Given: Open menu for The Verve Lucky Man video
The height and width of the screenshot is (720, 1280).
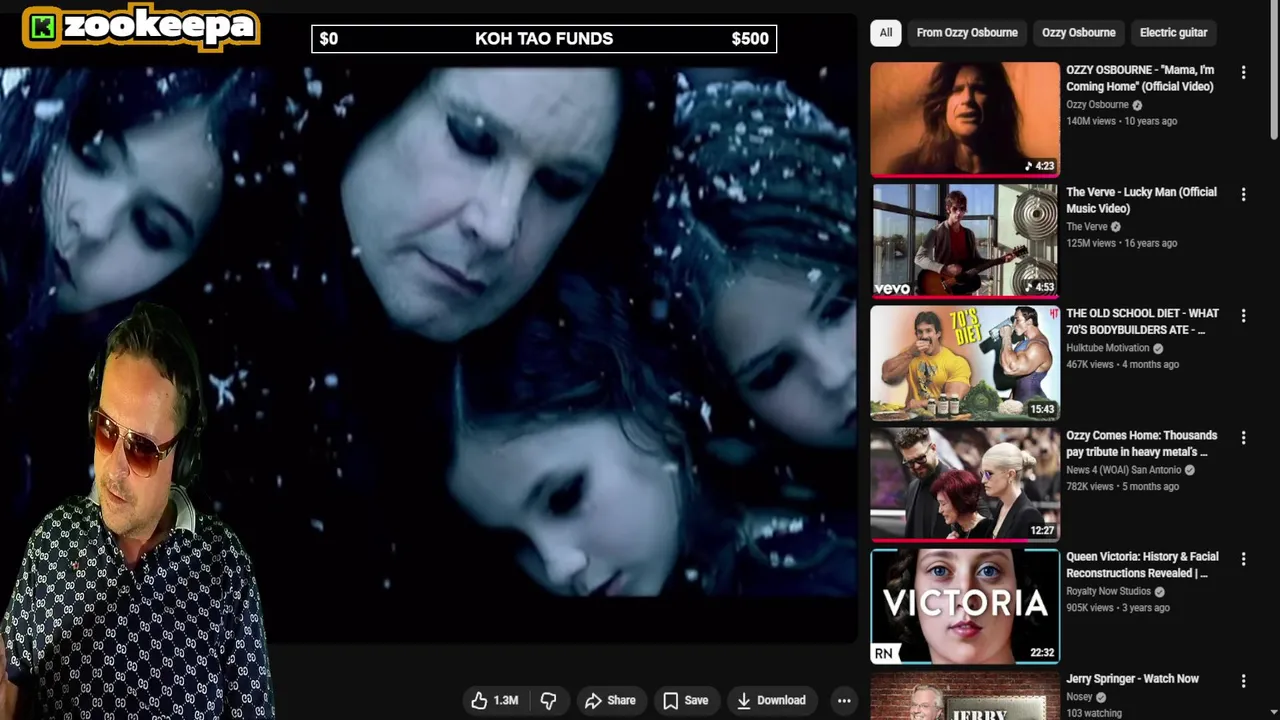Looking at the screenshot, I should click(x=1243, y=195).
